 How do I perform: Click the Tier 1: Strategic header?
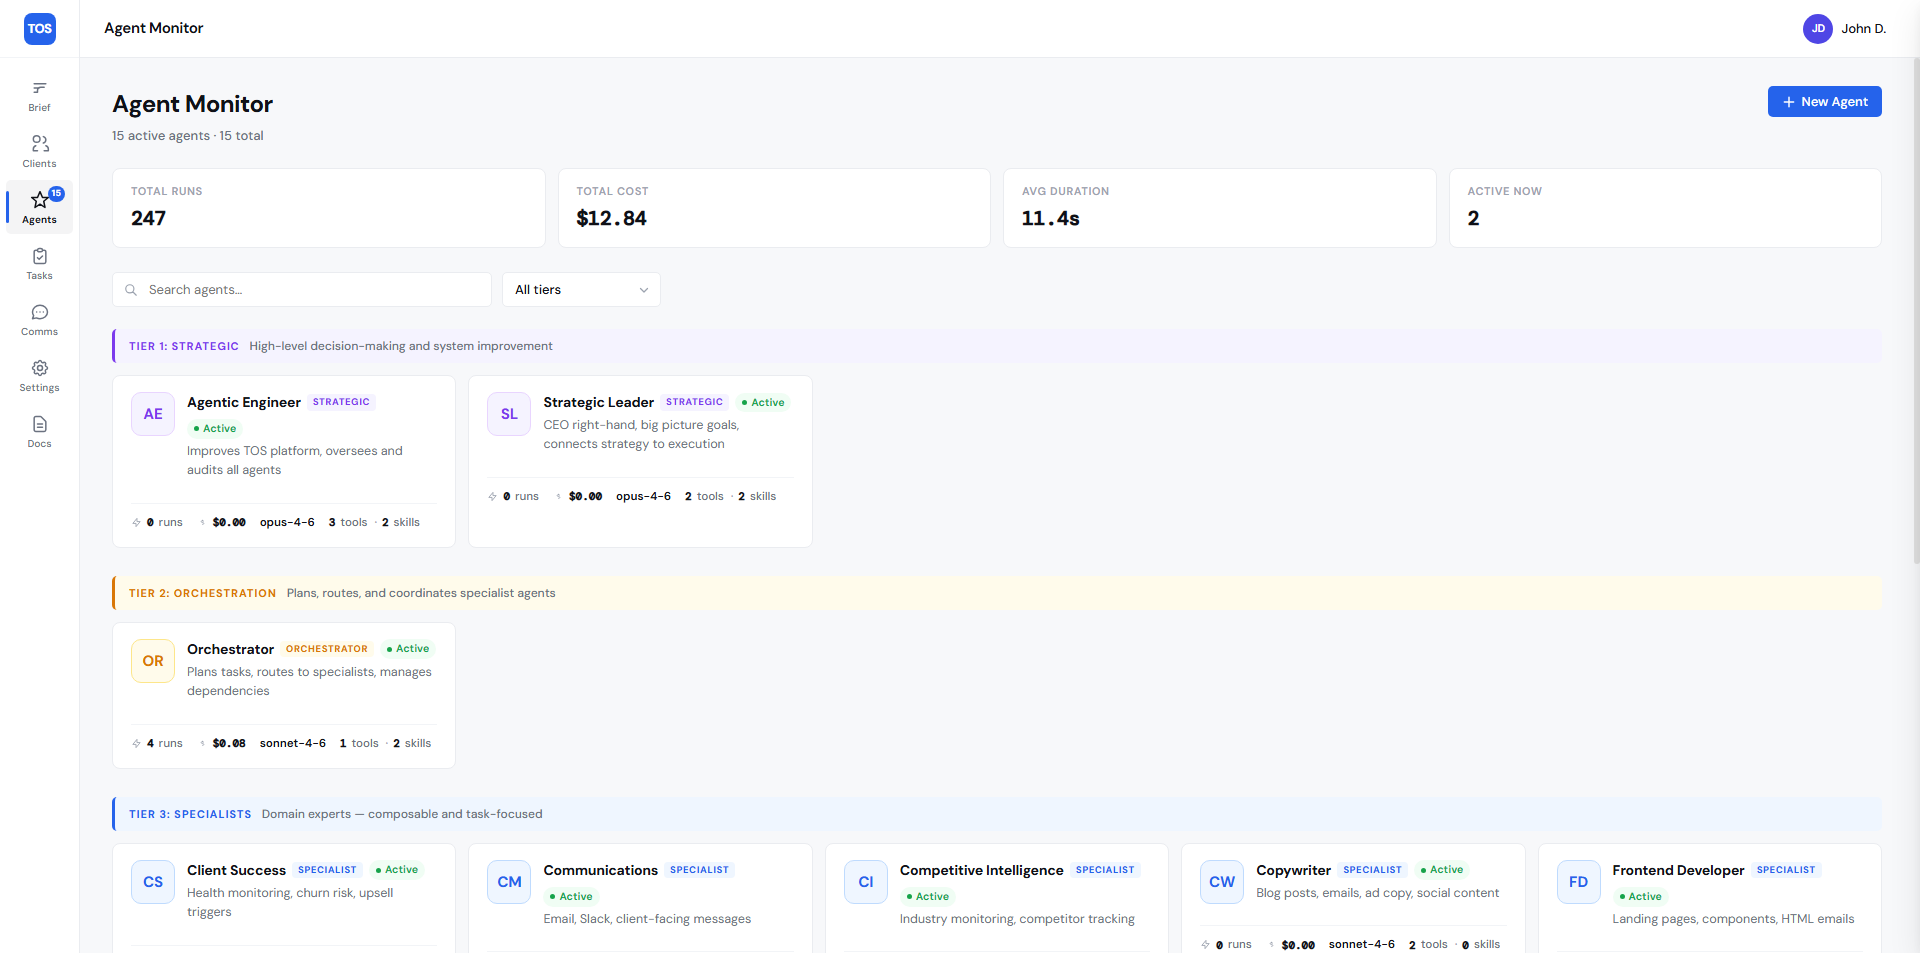click(997, 346)
